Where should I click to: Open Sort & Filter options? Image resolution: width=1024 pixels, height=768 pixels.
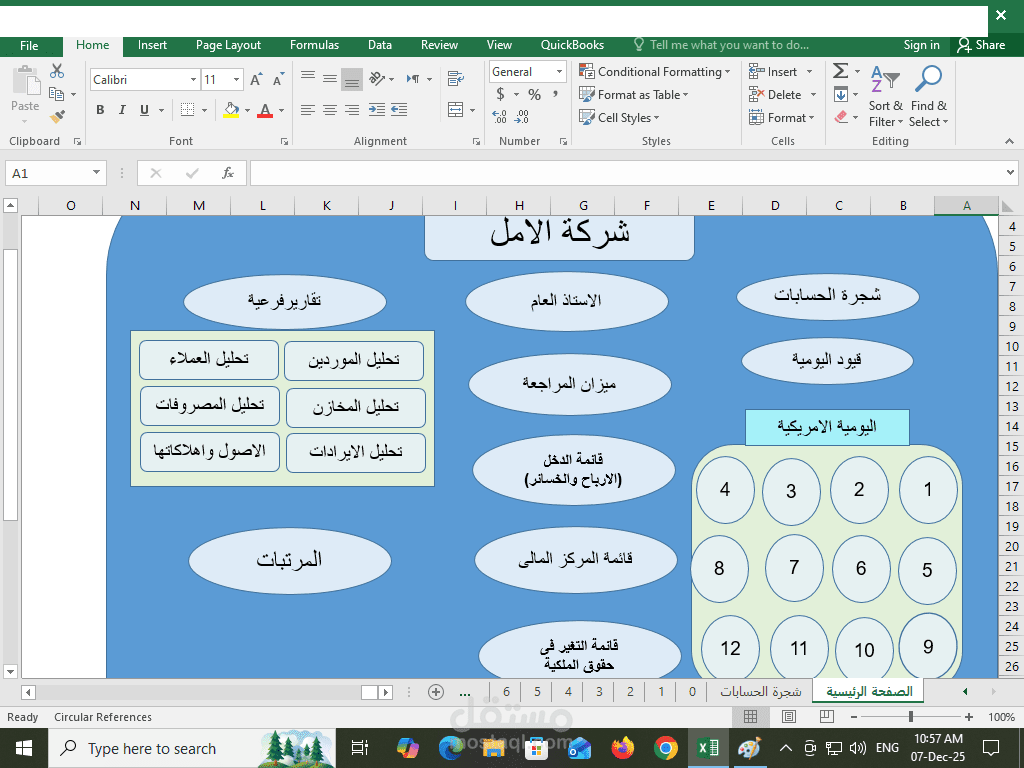coord(886,97)
